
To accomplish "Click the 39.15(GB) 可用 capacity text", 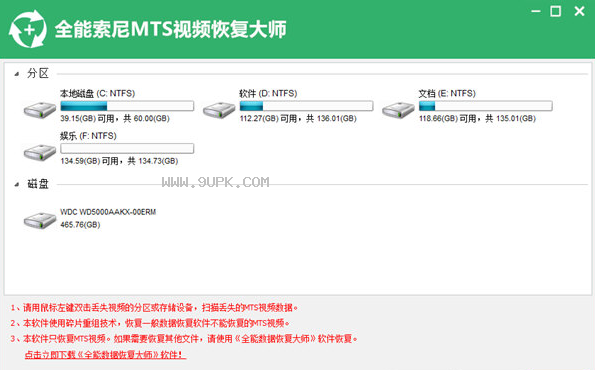I will coord(115,119).
